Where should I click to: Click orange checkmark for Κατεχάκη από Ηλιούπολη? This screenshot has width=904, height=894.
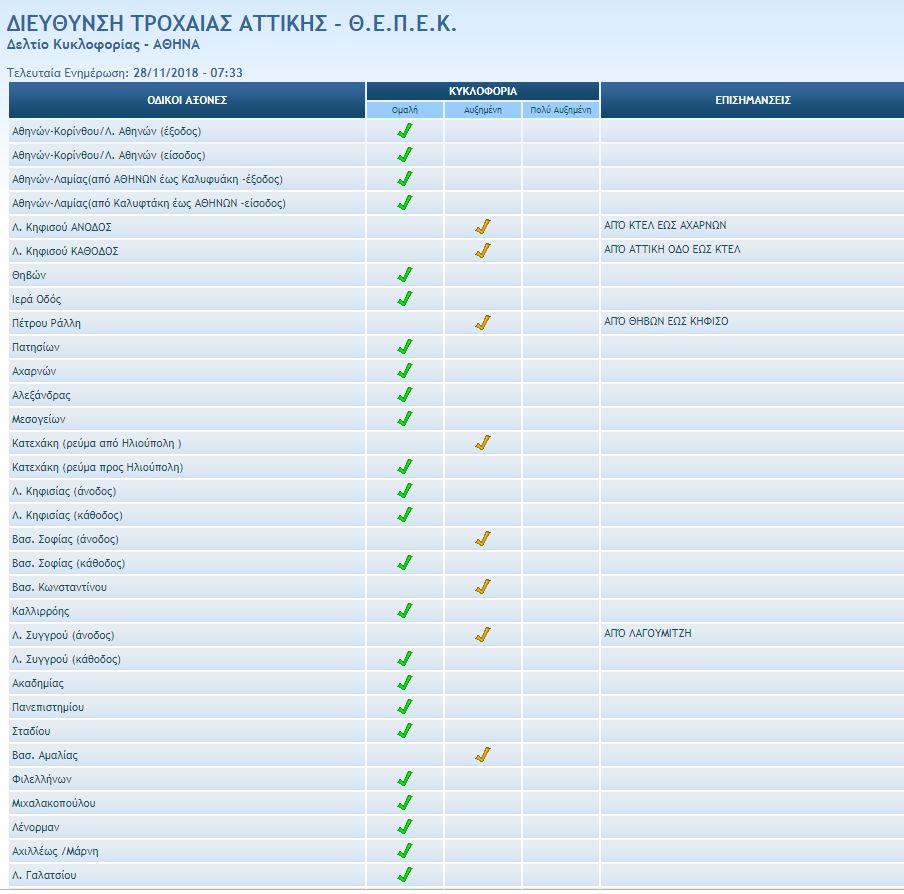click(x=483, y=443)
